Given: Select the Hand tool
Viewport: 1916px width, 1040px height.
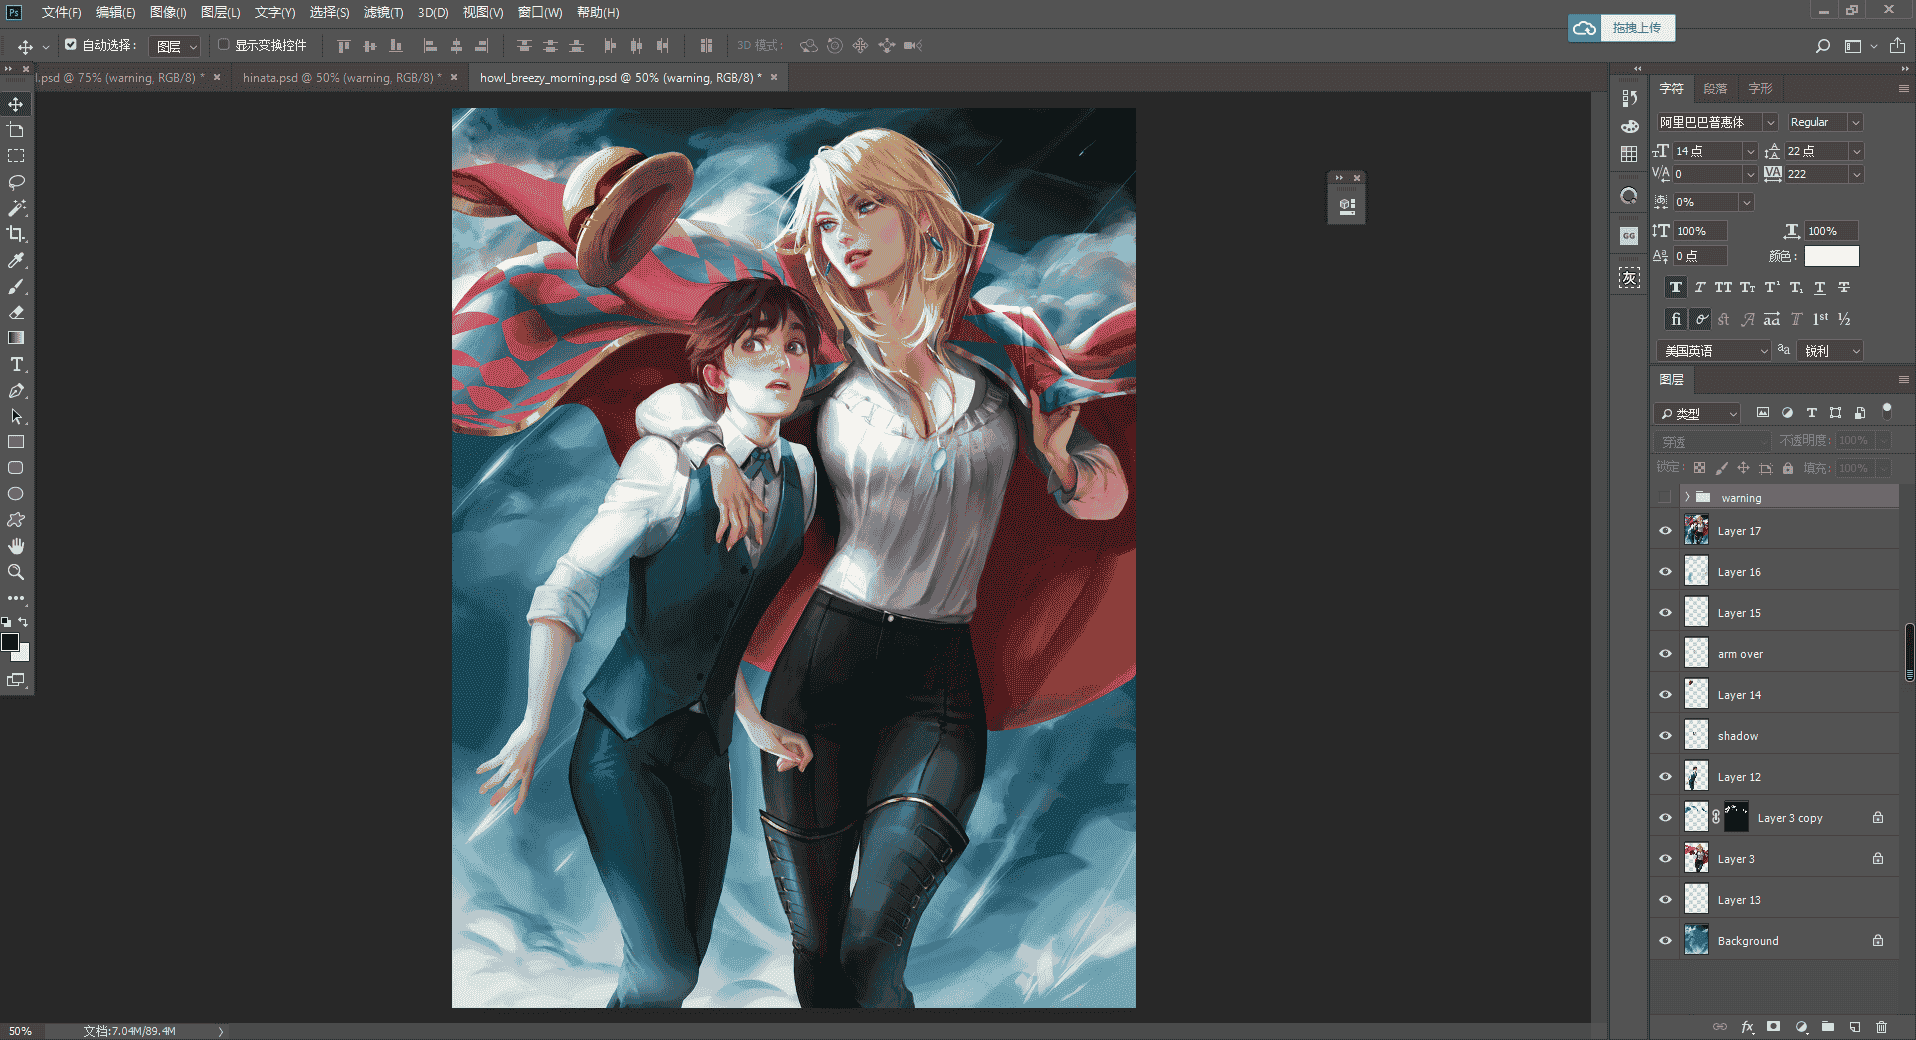Looking at the screenshot, I should click(16, 546).
